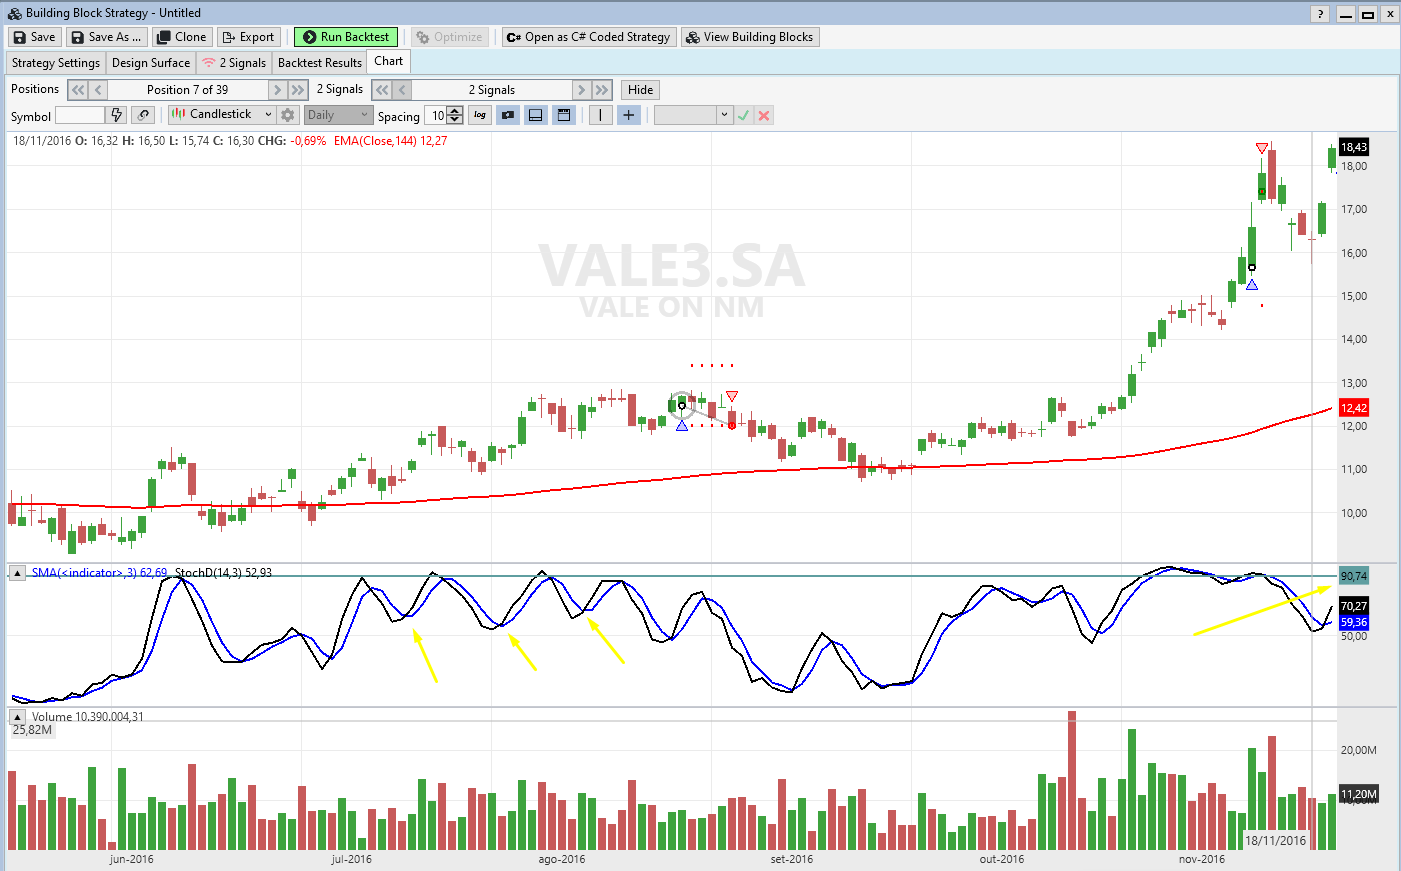This screenshot has height=871, width=1401.
Task: Open Strategy Settings tab
Action: (56, 62)
